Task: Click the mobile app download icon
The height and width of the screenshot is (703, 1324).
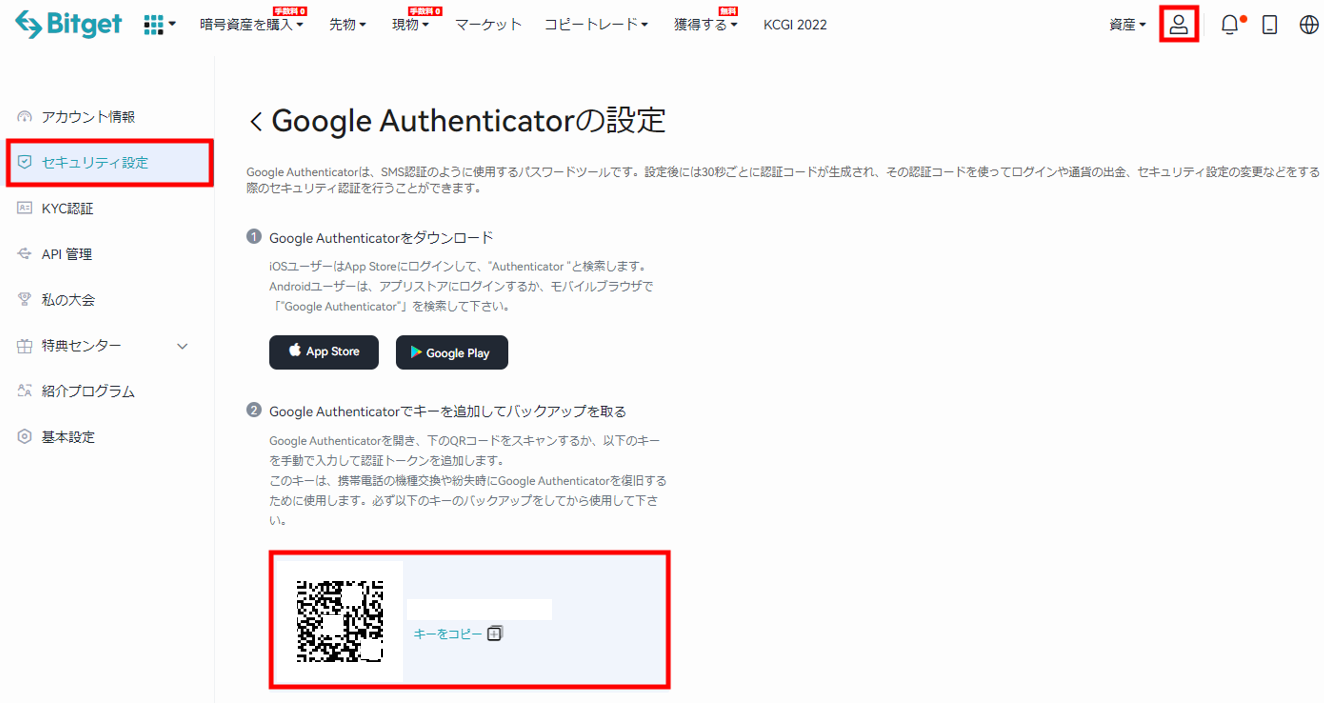Action: click(1270, 25)
